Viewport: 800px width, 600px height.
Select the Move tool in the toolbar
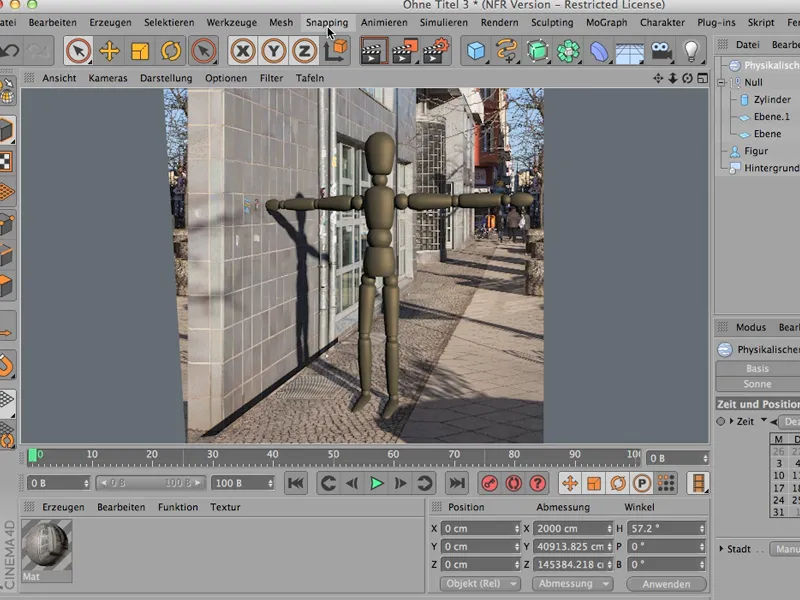pyautogui.click(x=109, y=51)
